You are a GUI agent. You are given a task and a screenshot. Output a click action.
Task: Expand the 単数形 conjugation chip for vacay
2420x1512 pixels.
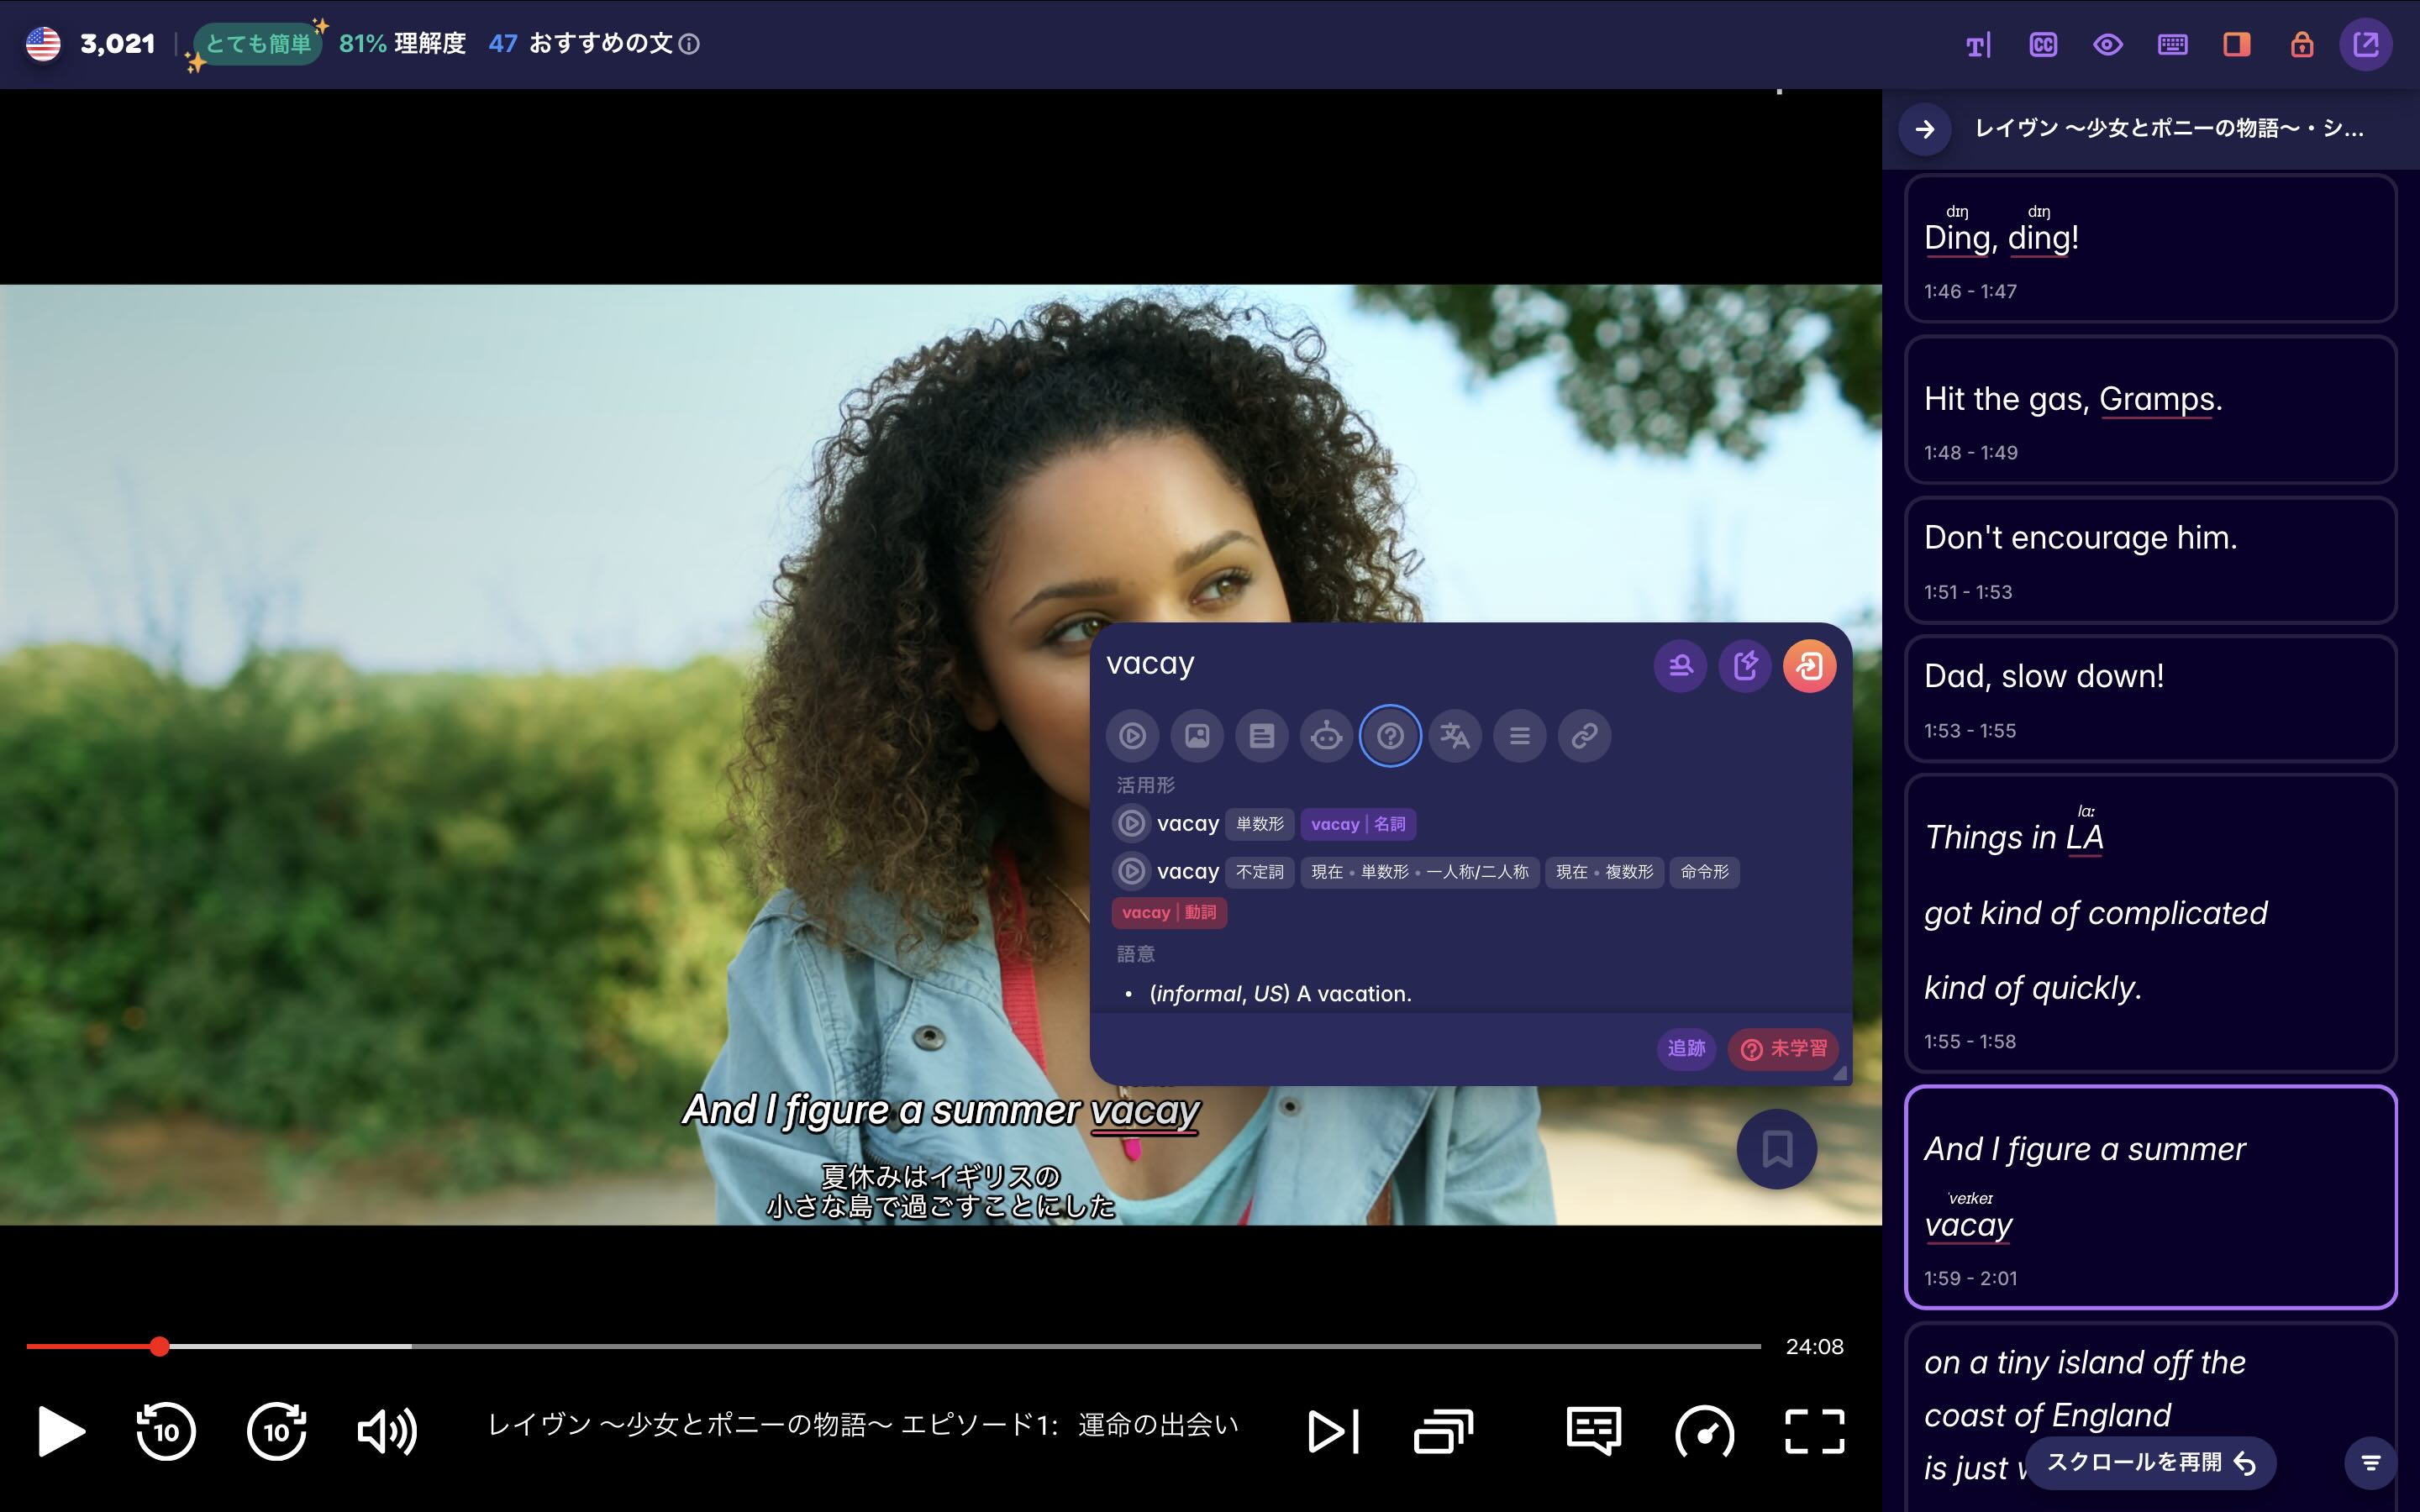pos(1260,824)
